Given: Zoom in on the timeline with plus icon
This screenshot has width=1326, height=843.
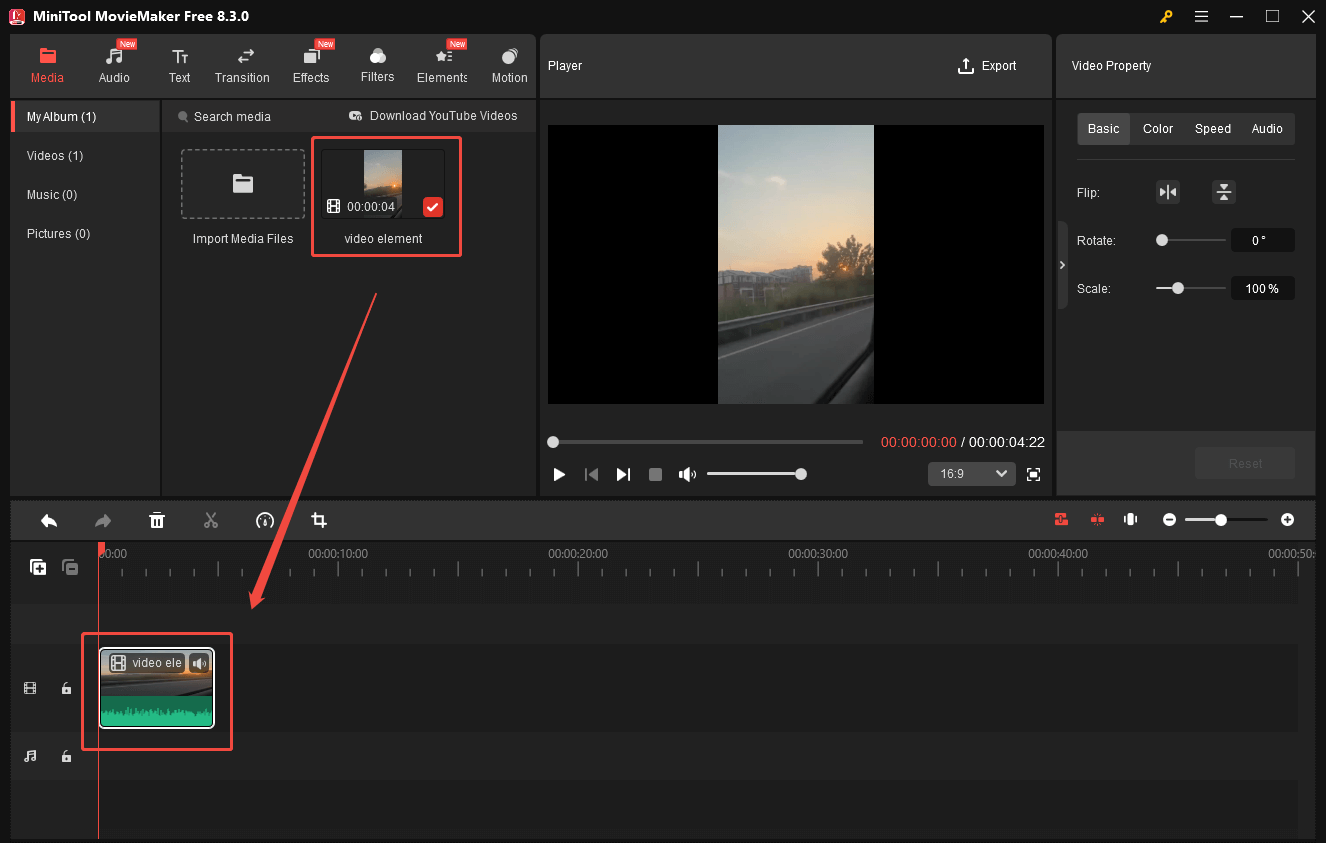Looking at the screenshot, I should [1287, 520].
